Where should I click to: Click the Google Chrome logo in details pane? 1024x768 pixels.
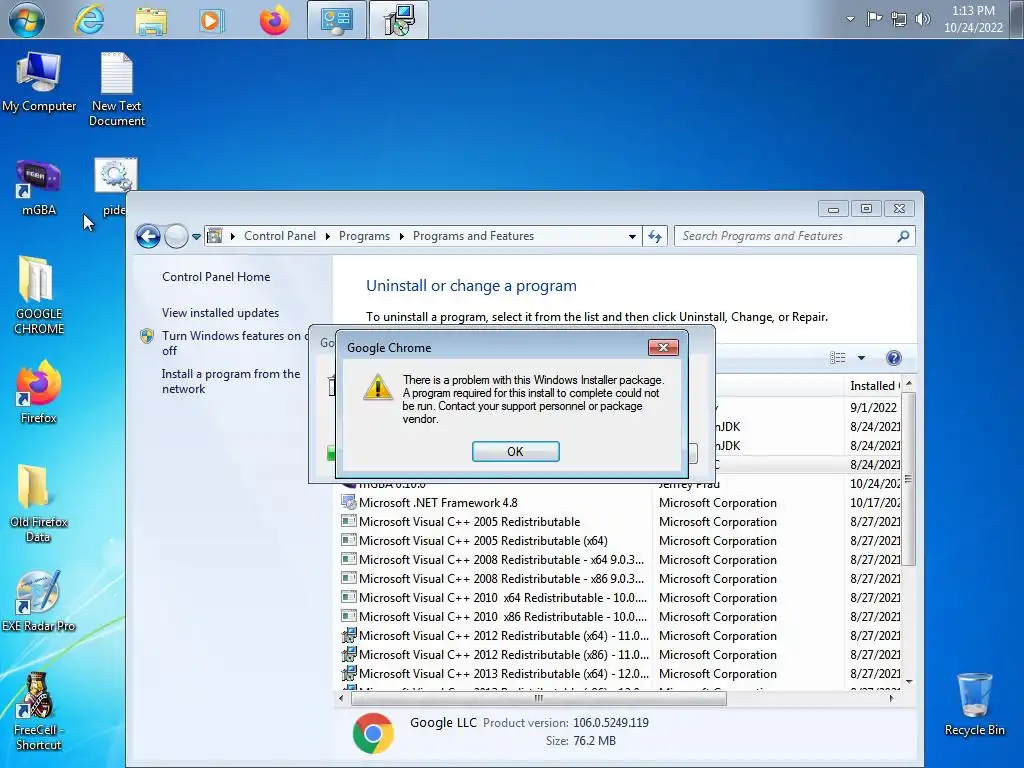click(373, 733)
